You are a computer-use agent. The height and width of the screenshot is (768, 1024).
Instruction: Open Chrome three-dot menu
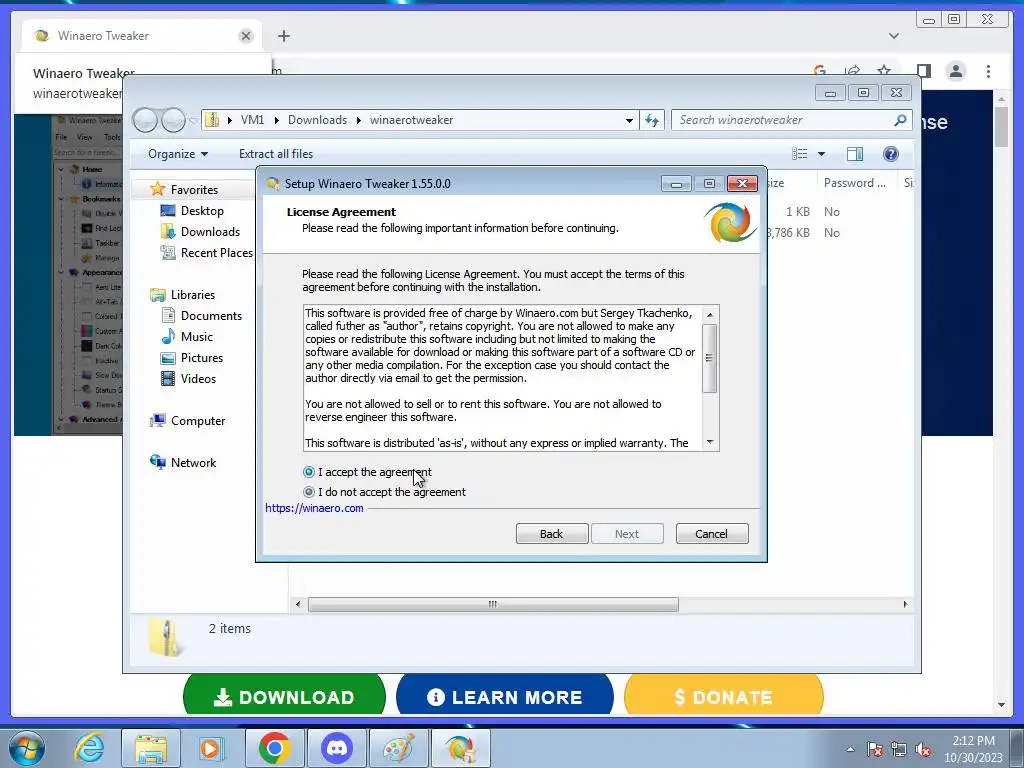[989, 71]
